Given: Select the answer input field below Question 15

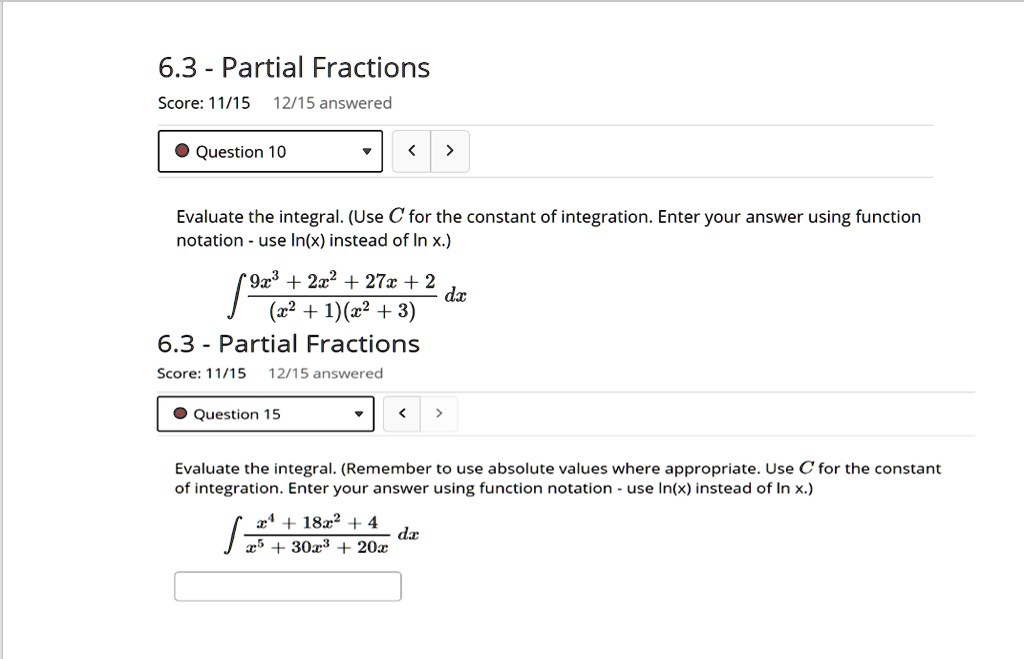Looking at the screenshot, I should coord(287,586).
